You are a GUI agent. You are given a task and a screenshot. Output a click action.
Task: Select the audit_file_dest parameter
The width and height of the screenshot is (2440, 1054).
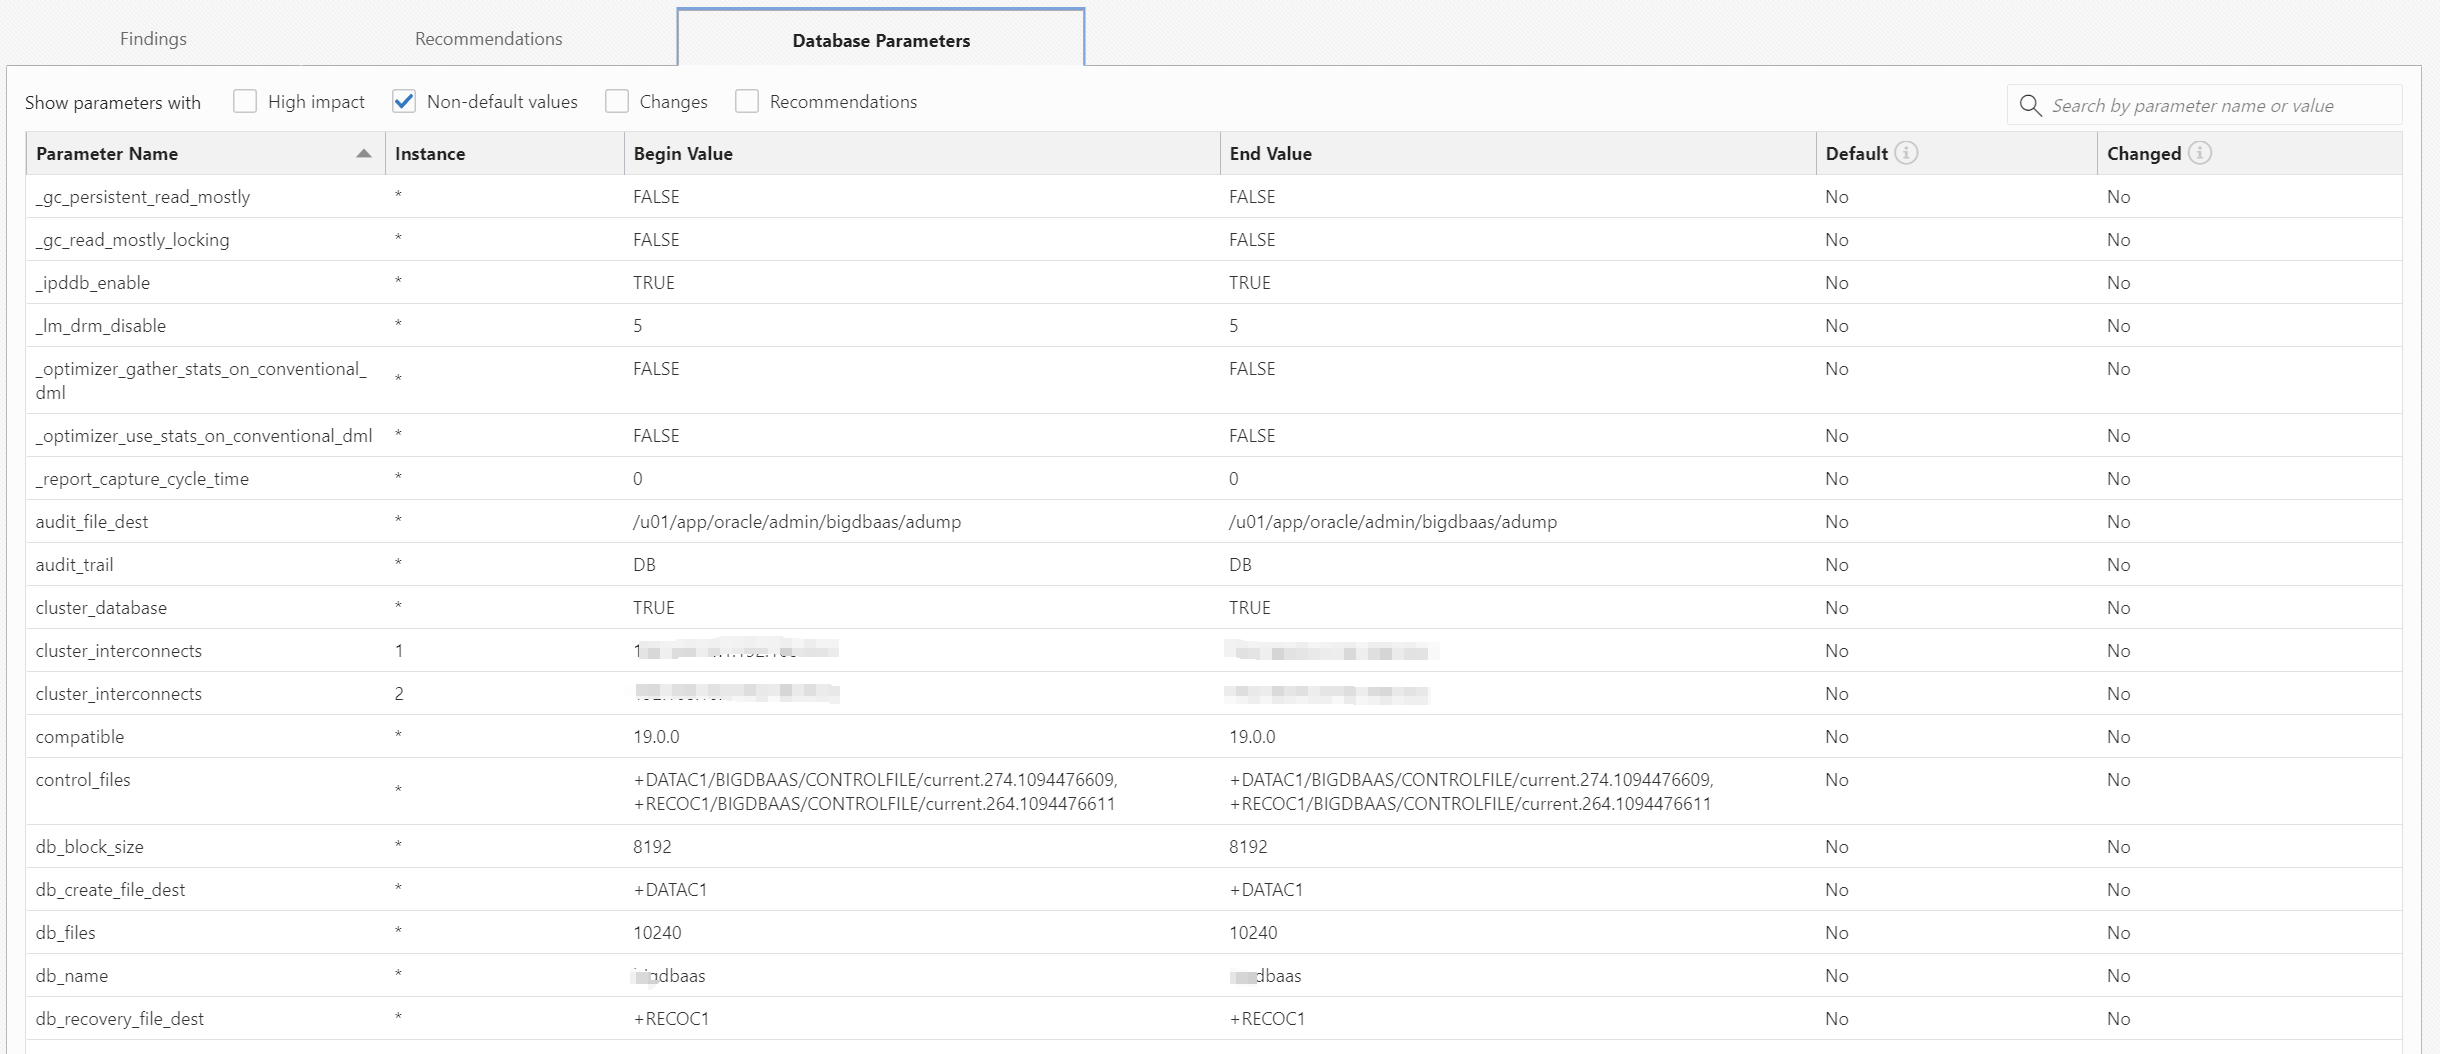tap(92, 522)
